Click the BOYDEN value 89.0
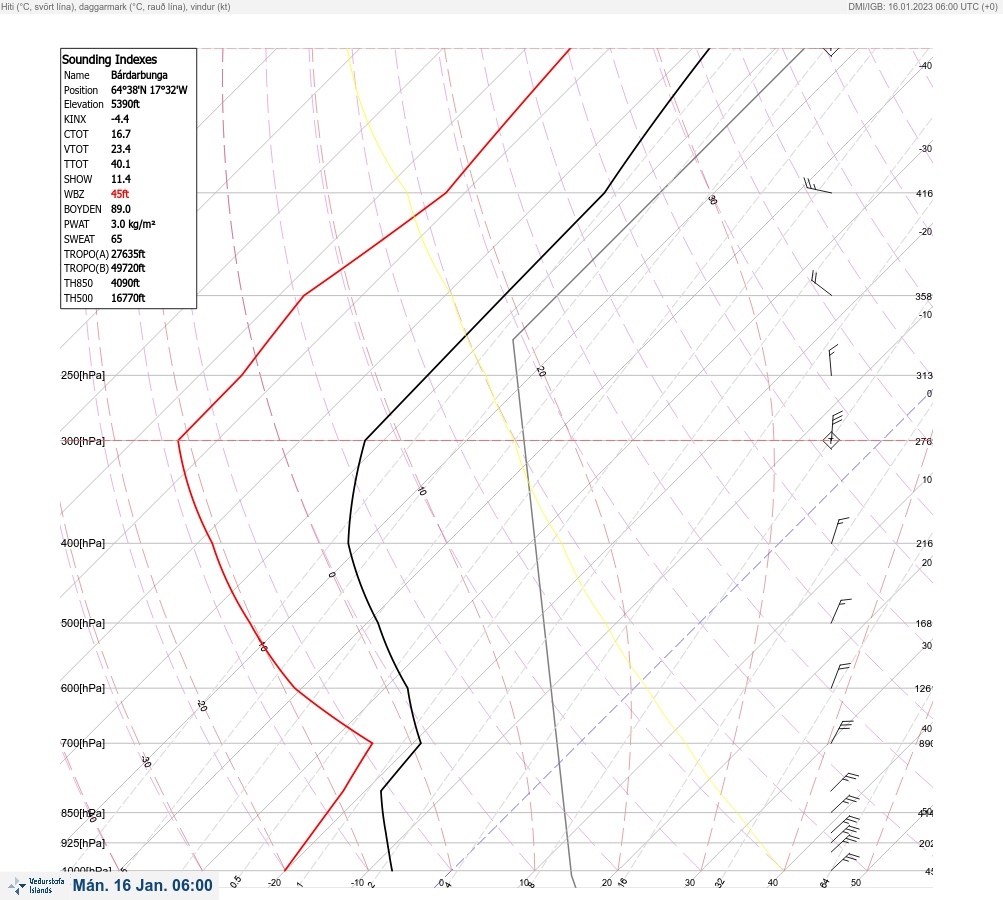 (120, 209)
